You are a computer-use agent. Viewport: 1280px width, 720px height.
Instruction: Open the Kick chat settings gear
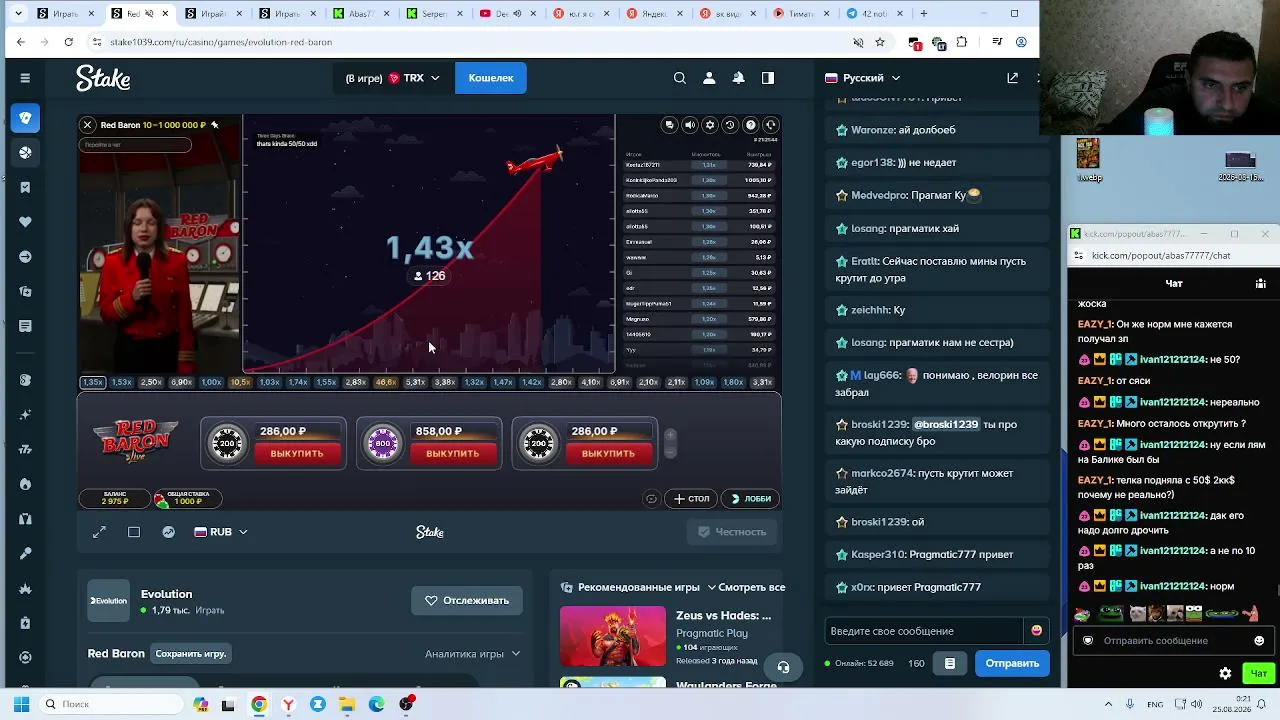tap(1225, 673)
